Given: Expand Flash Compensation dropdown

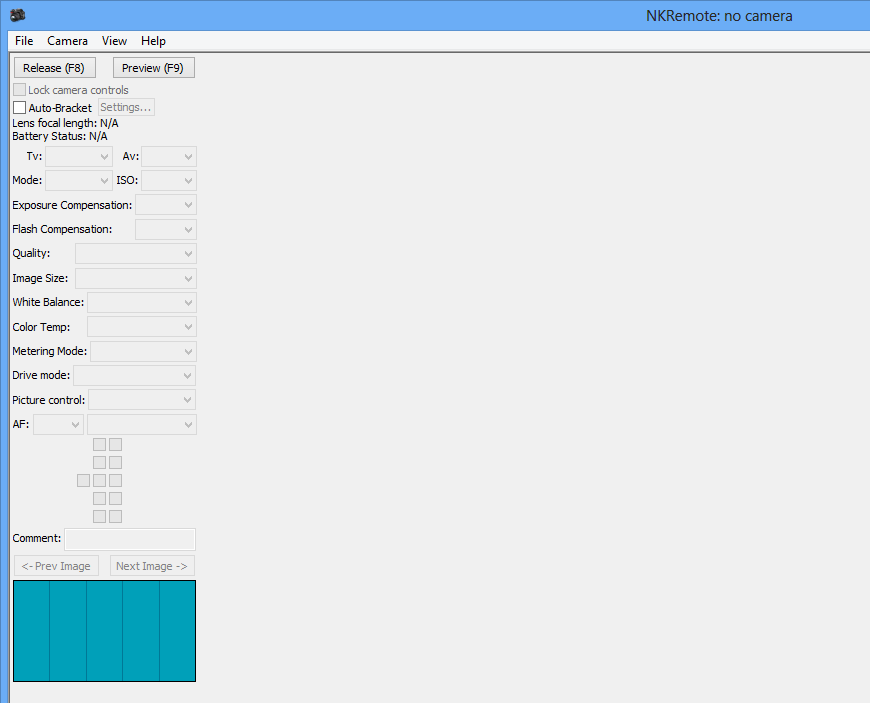Looking at the screenshot, I should 166,229.
